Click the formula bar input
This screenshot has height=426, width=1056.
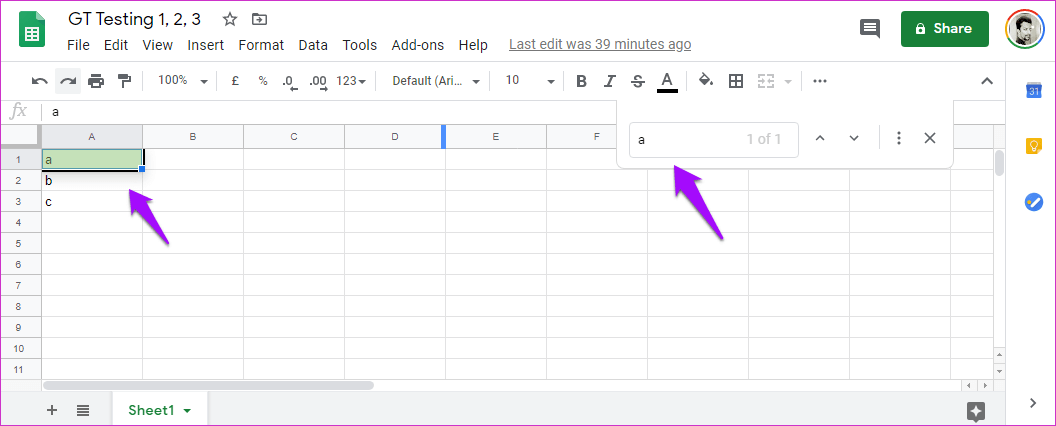330,112
